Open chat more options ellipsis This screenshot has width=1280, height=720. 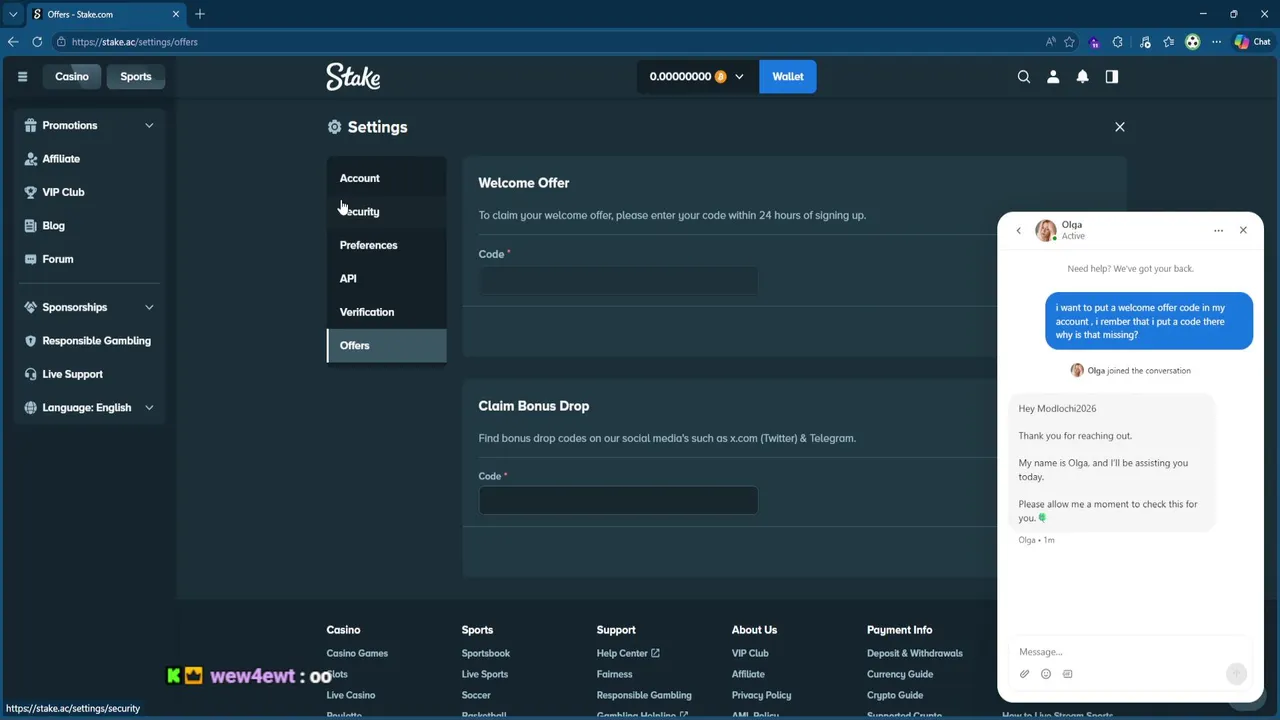(1218, 230)
